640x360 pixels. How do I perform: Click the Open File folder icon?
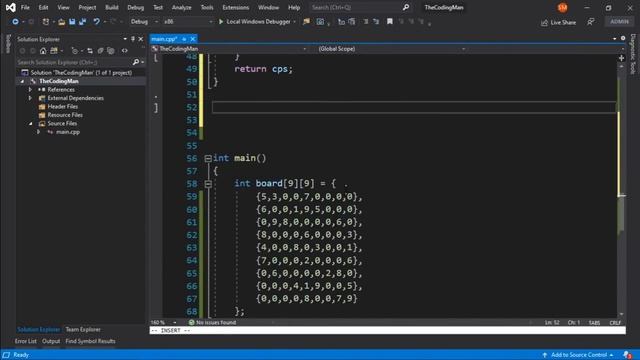click(61, 22)
